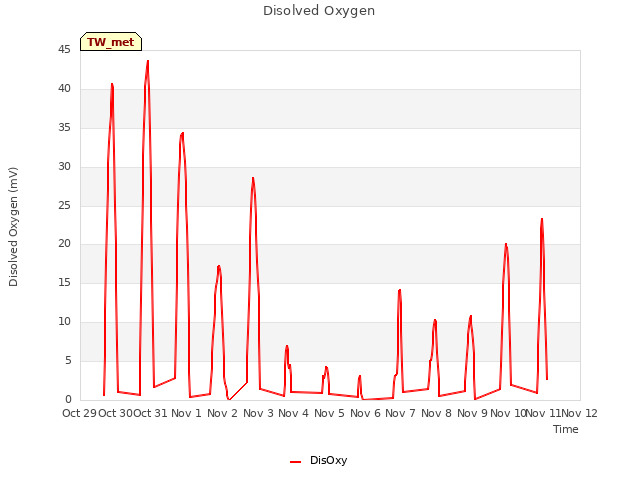Toggle the DisOxy legend entry
This screenshot has height=480, width=640.
(318, 460)
